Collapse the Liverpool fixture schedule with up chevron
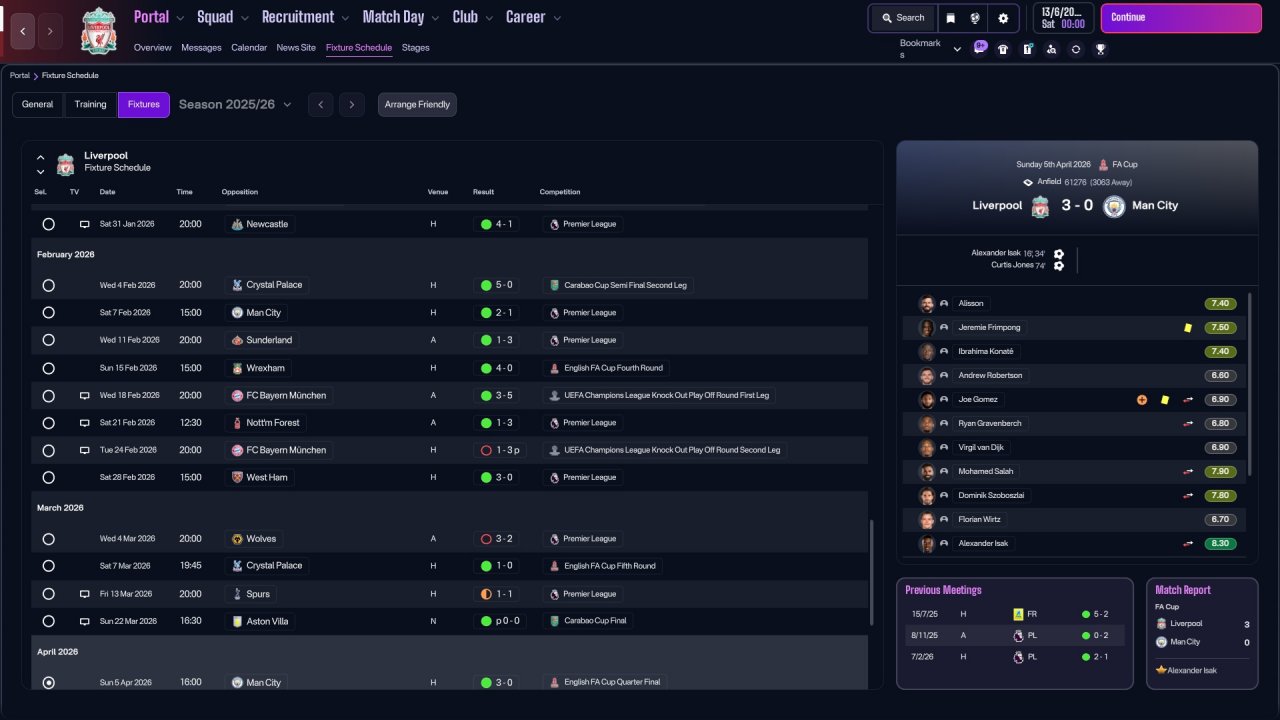 (x=41, y=157)
